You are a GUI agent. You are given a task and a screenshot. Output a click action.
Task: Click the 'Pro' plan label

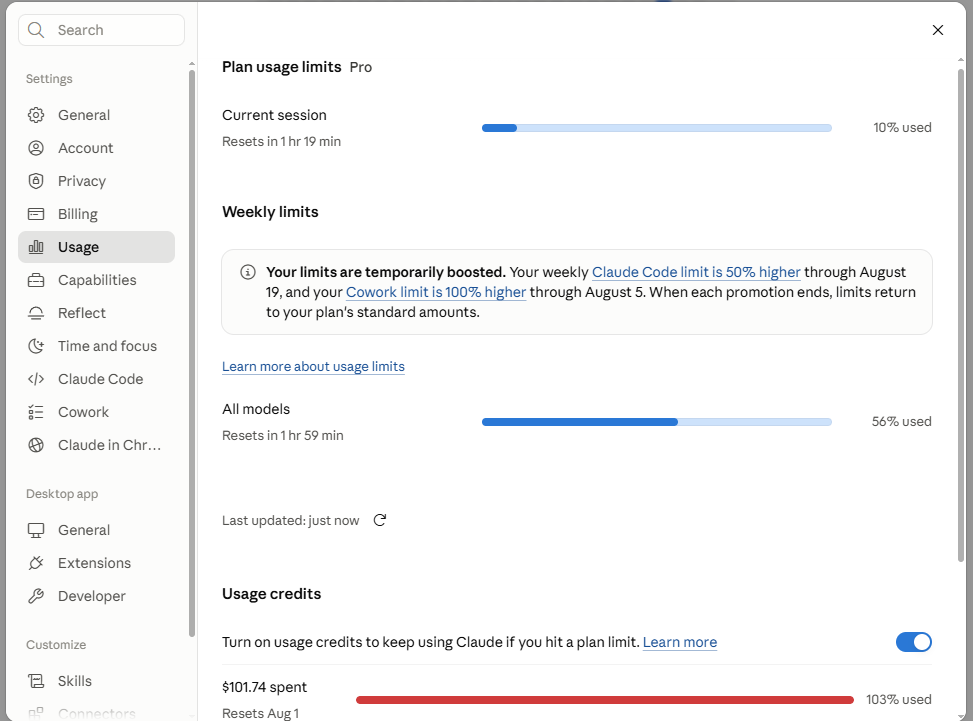[361, 67]
